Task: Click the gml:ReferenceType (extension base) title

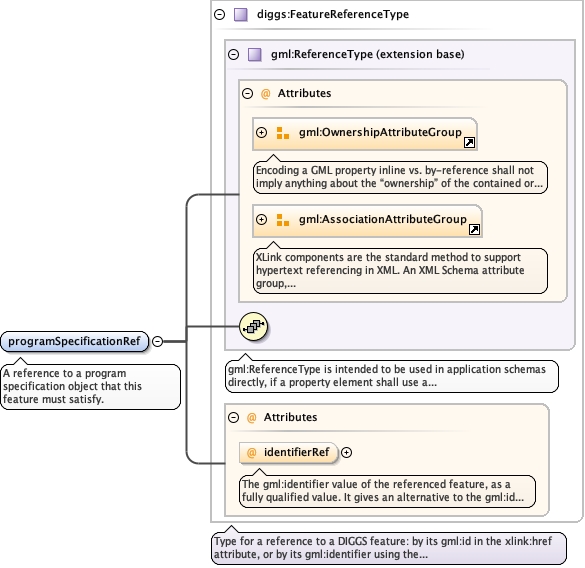Action: [x=367, y=54]
